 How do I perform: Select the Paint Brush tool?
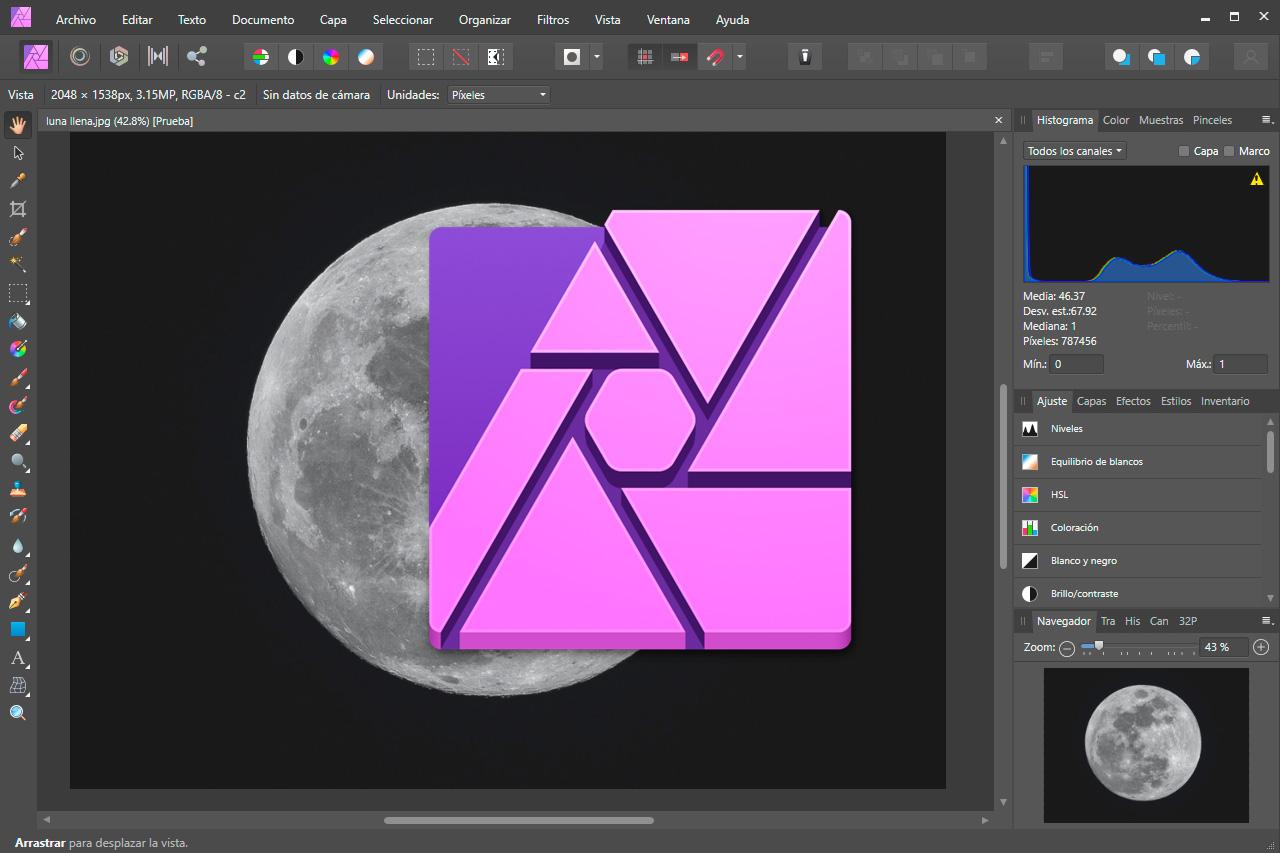[18, 377]
